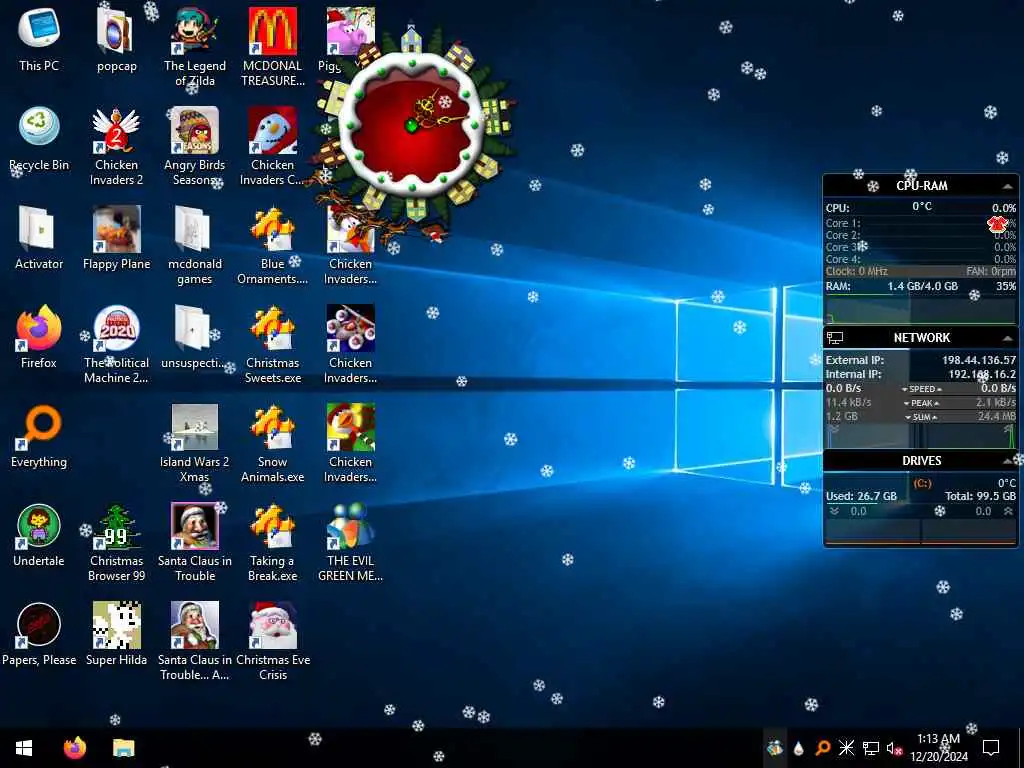Select the Snow Animals.exe icon
This screenshot has height=768, width=1024.
pos(272,443)
